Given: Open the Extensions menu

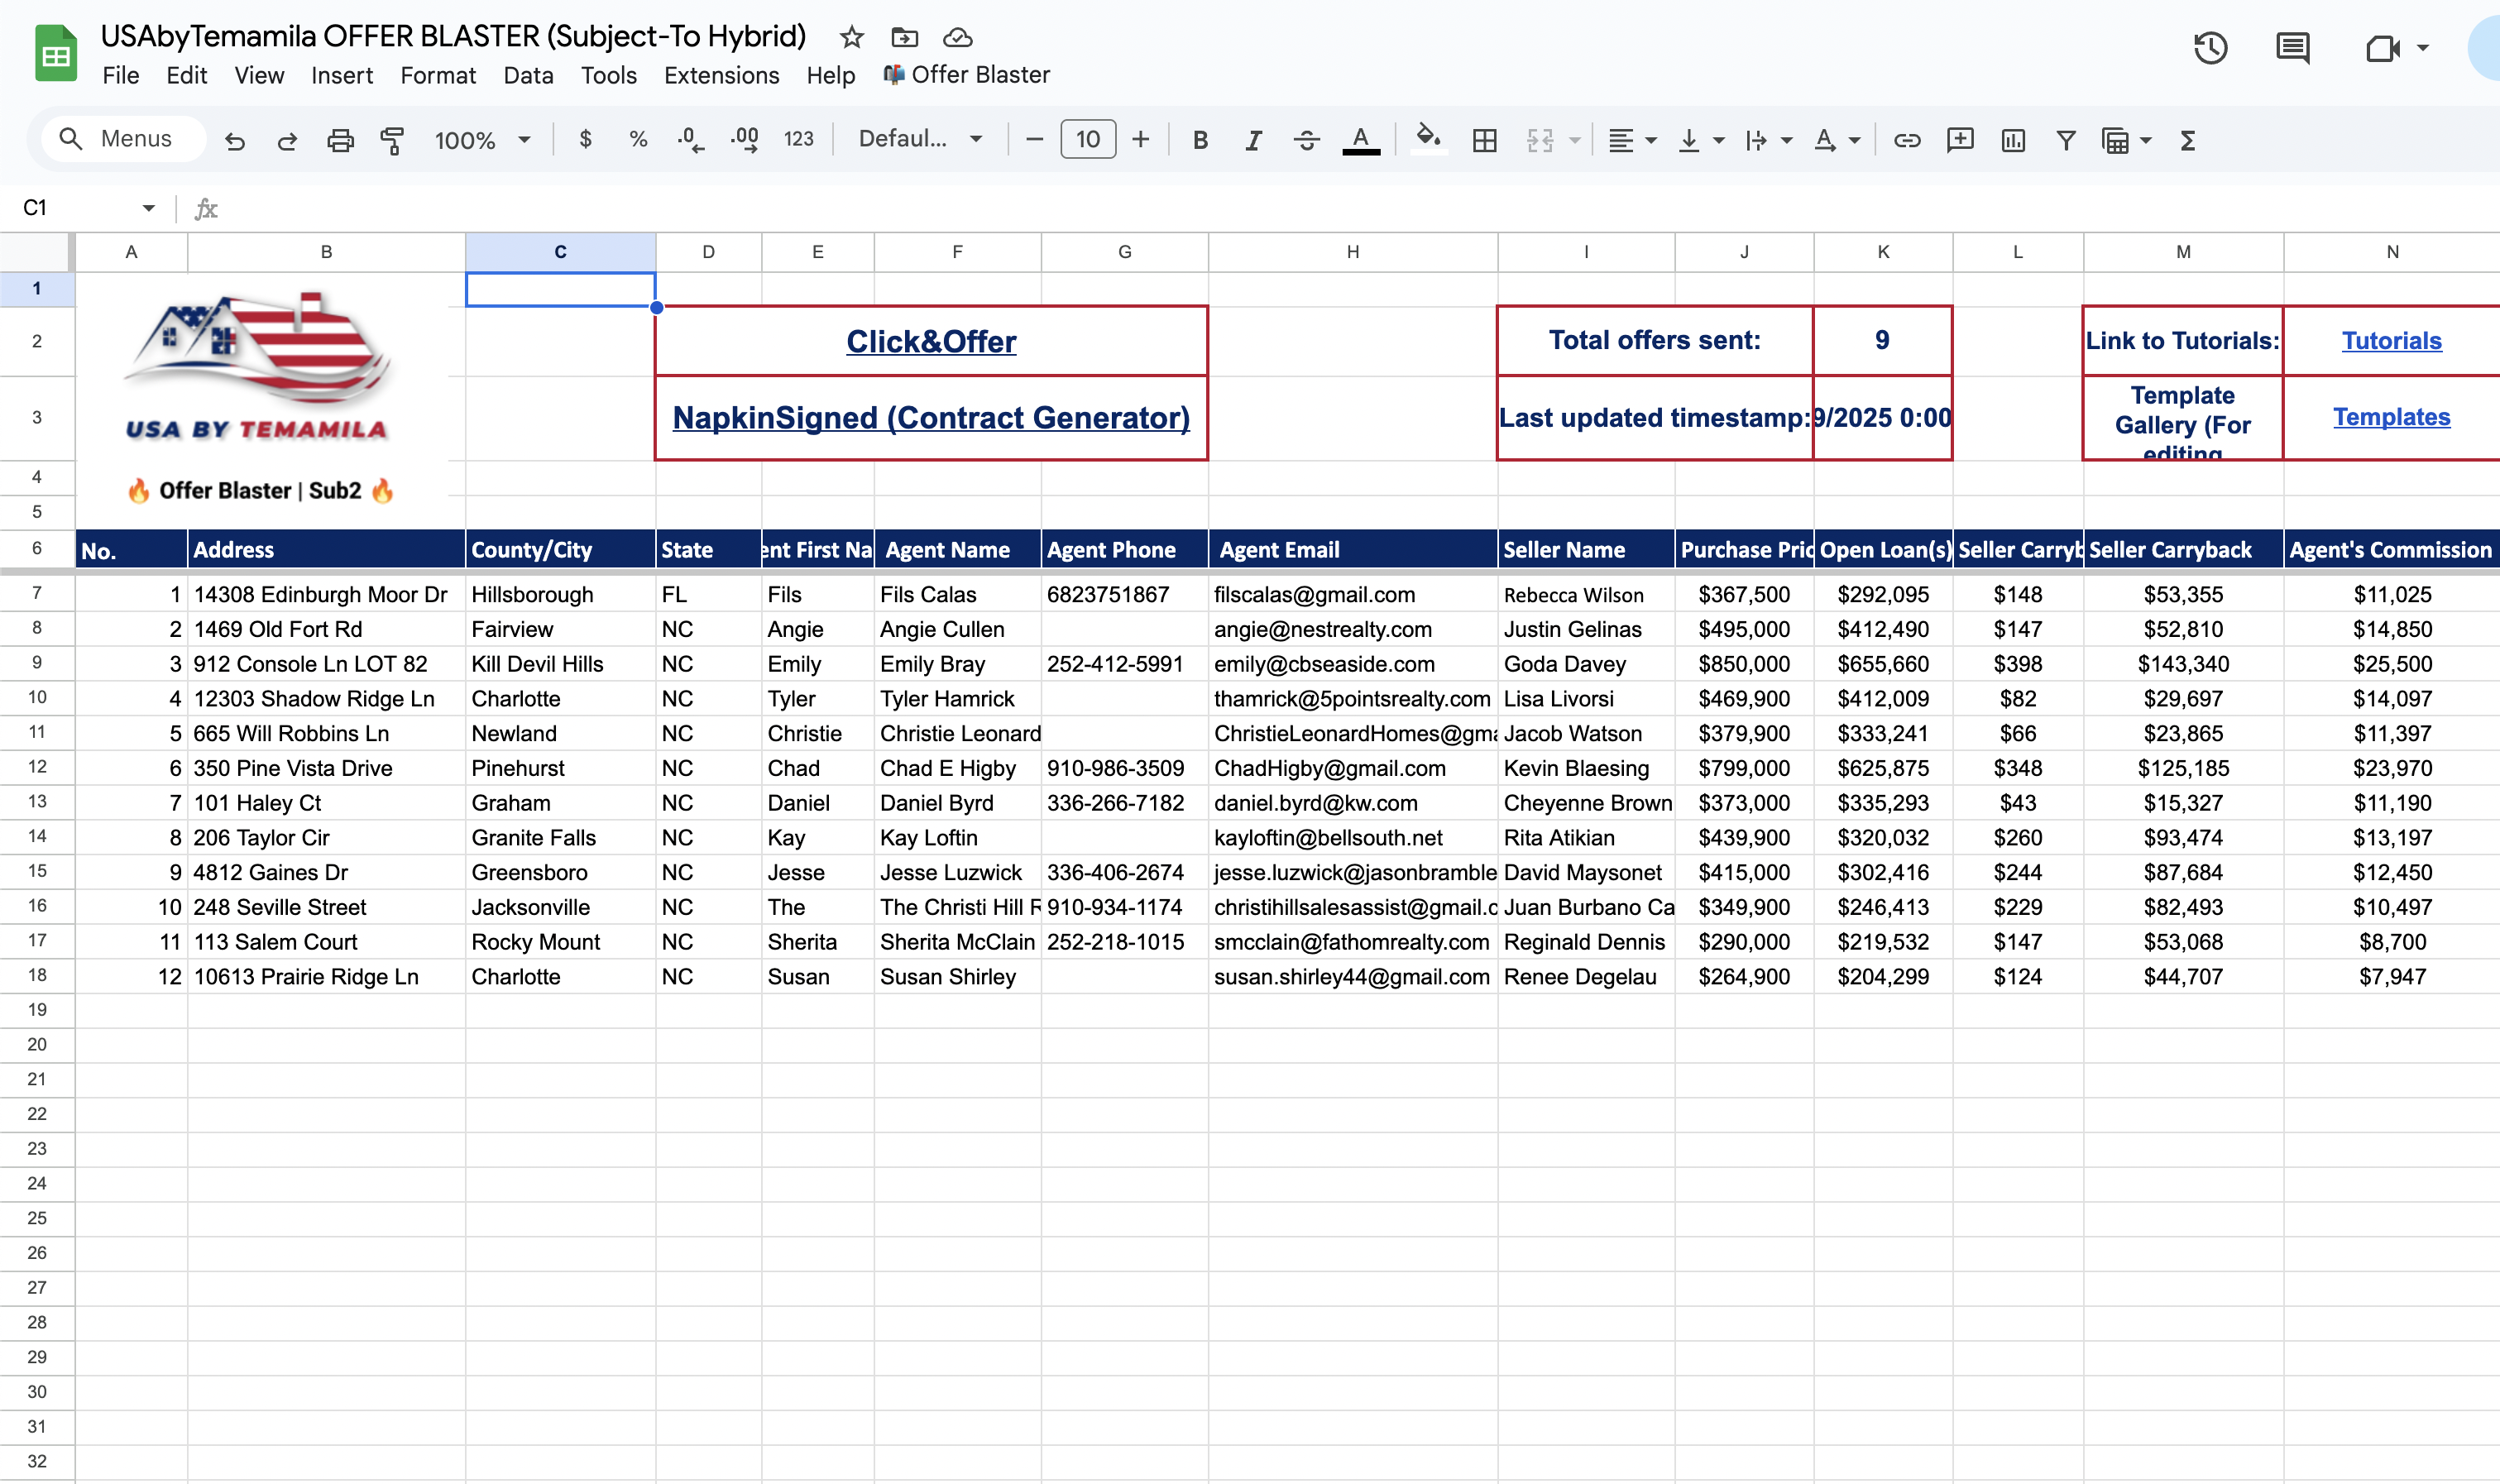Looking at the screenshot, I should click(721, 76).
